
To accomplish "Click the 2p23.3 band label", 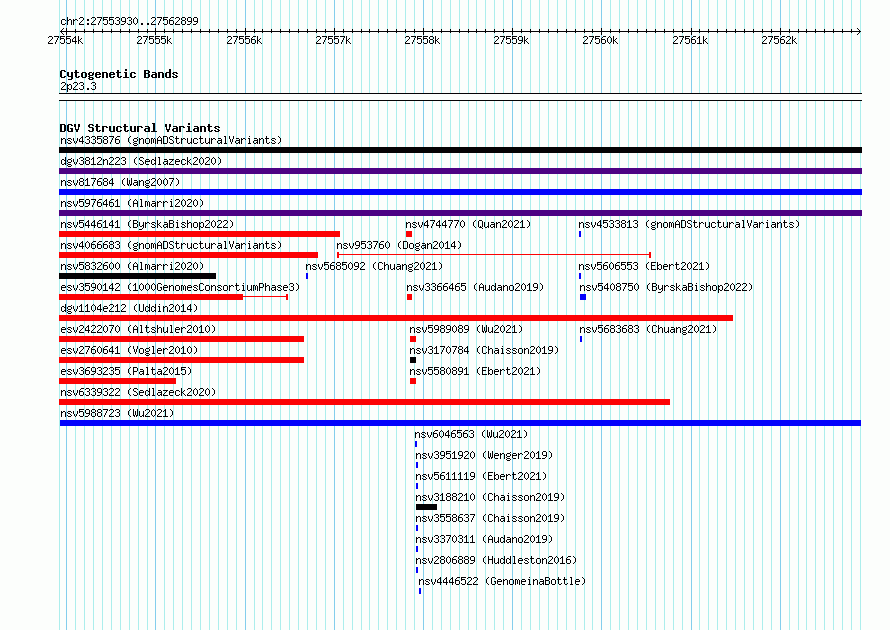I will coord(78,86).
